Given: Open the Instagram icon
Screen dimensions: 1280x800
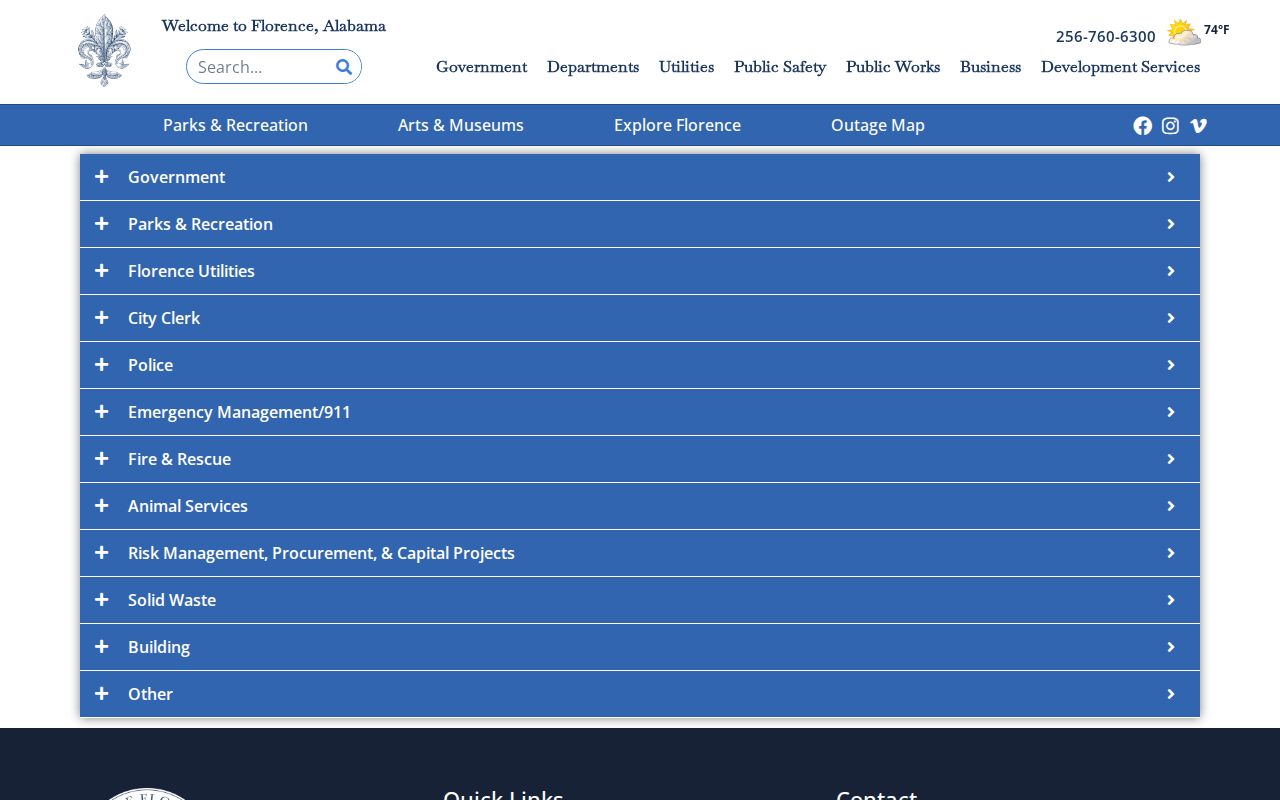Looking at the screenshot, I should [x=1171, y=125].
